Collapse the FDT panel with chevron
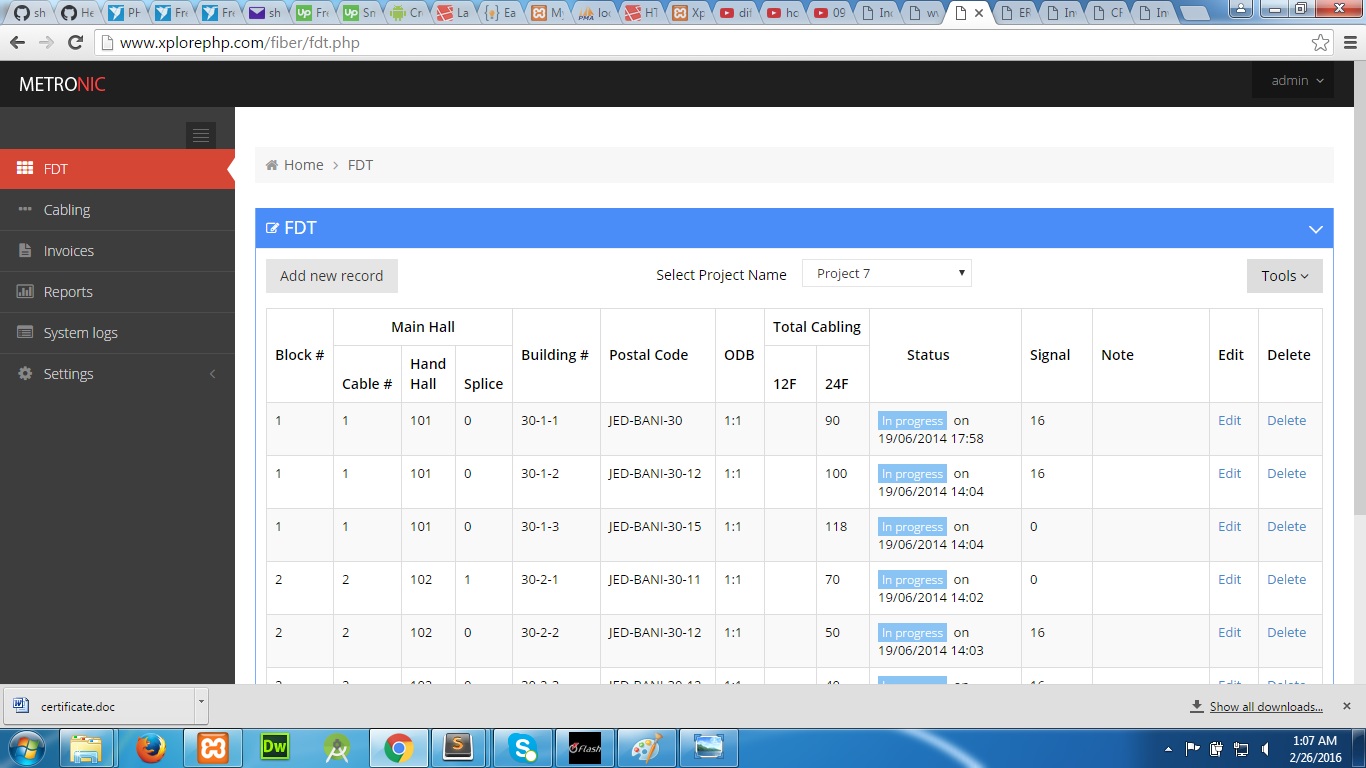The width and height of the screenshot is (1366, 768). [1315, 229]
